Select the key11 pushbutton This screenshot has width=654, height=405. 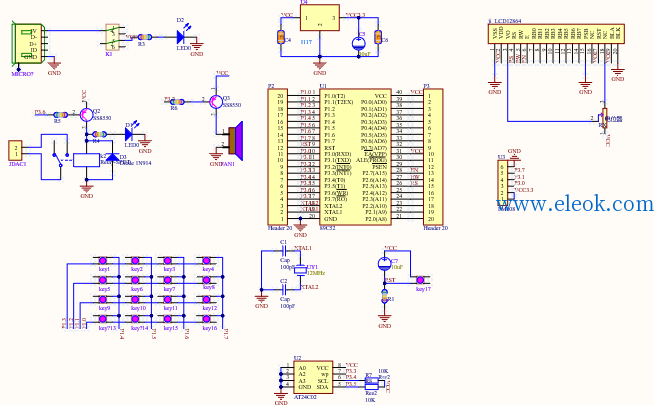(x=168, y=299)
